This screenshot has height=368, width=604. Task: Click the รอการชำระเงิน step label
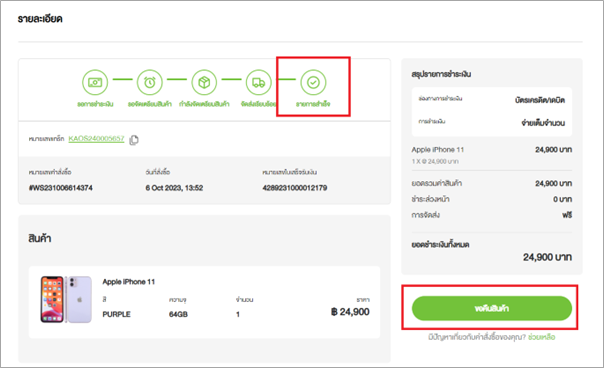point(95,104)
